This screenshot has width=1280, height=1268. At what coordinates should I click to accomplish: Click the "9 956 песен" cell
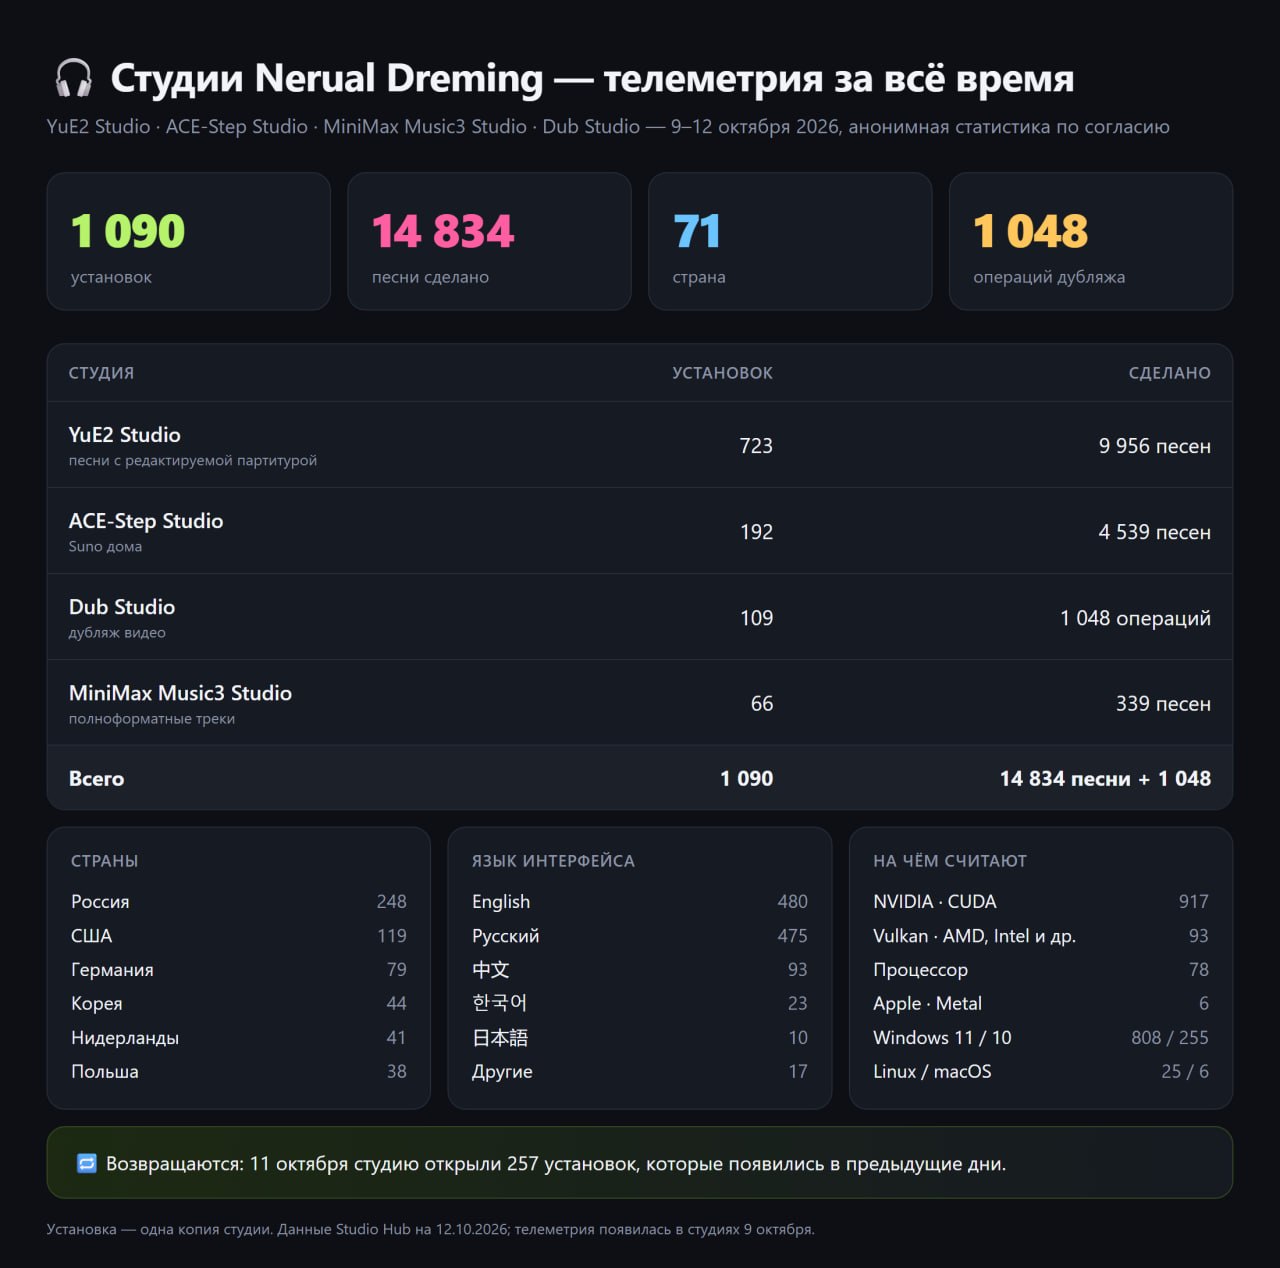tap(1155, 446)
